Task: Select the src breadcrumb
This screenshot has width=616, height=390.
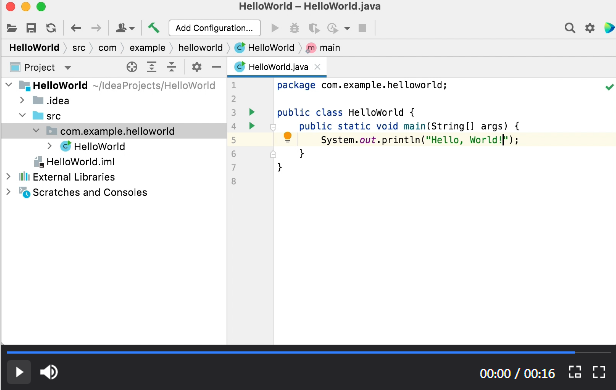Action: coord(79,48)
